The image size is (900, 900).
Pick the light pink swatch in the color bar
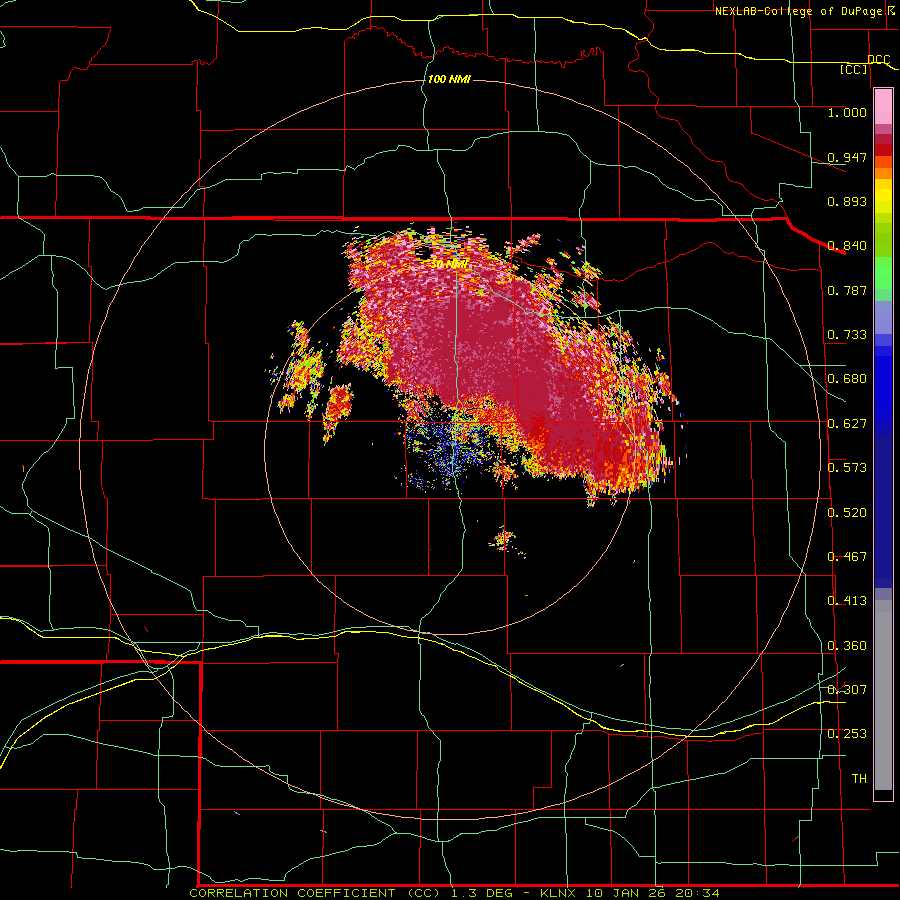point(883,107)
